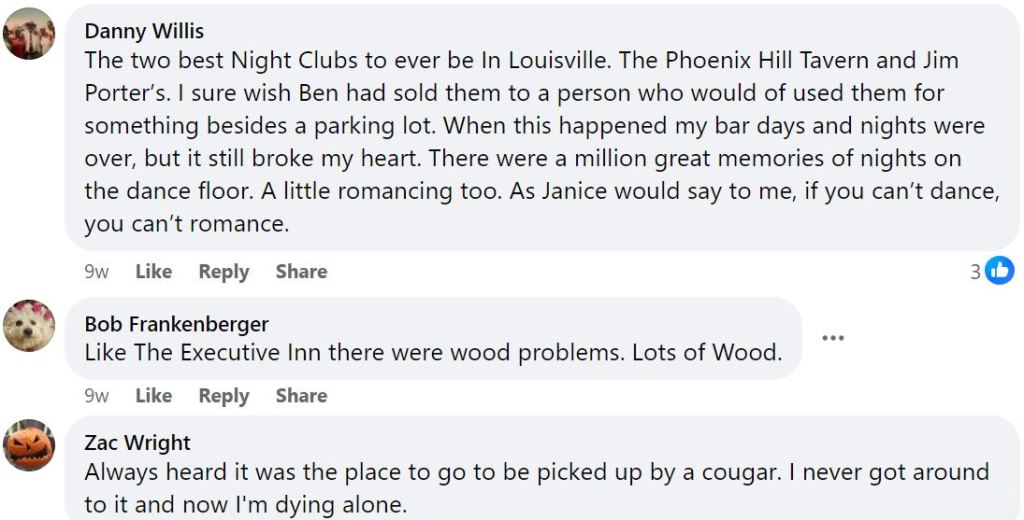Open Bob Frankenberger's profile name link
1024x520 pixels.
(176, 324)
